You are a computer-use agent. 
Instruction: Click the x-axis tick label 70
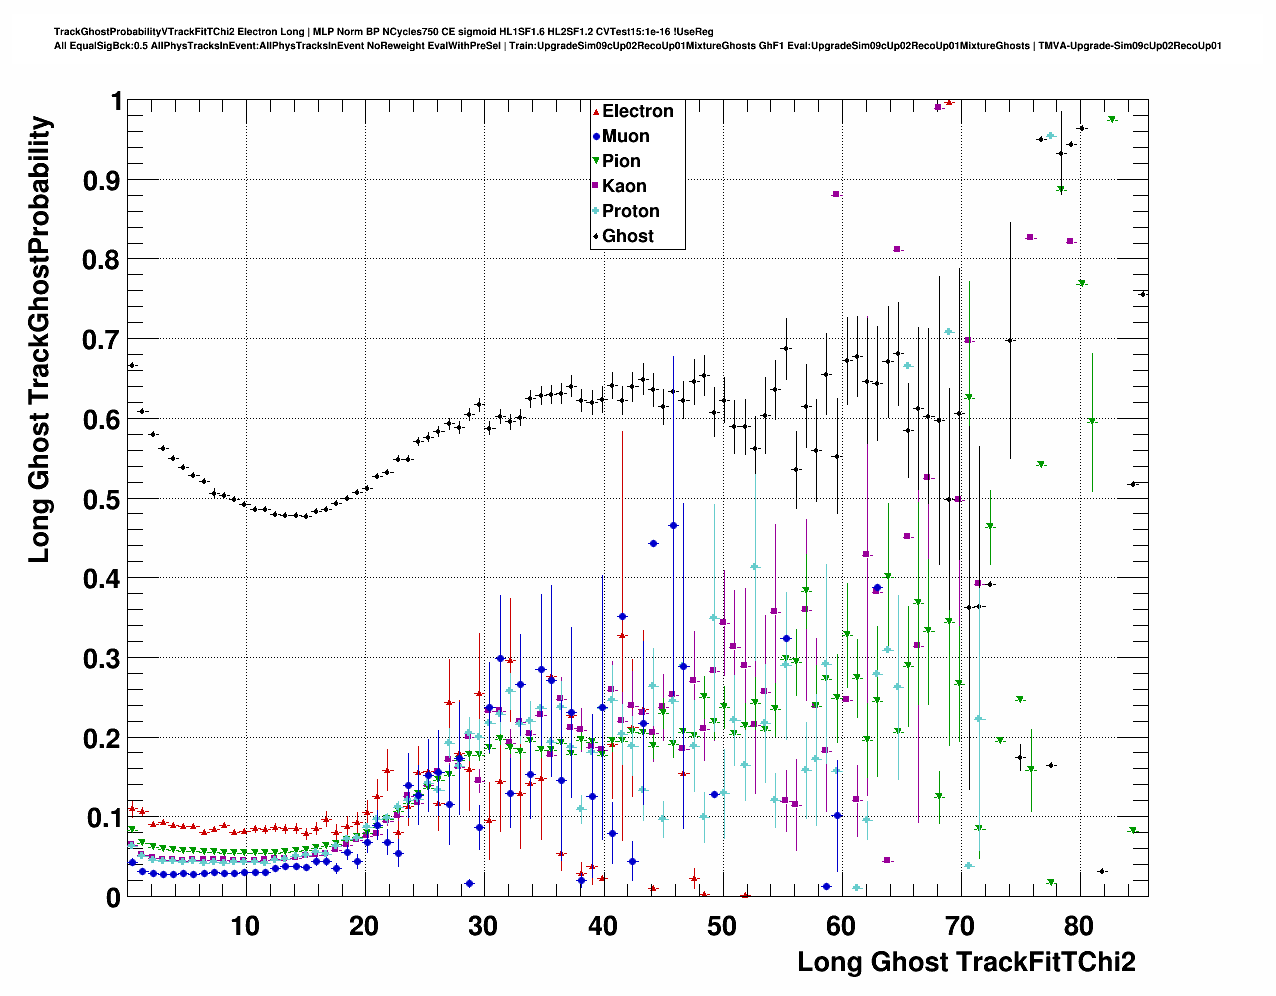click(960, 926)
